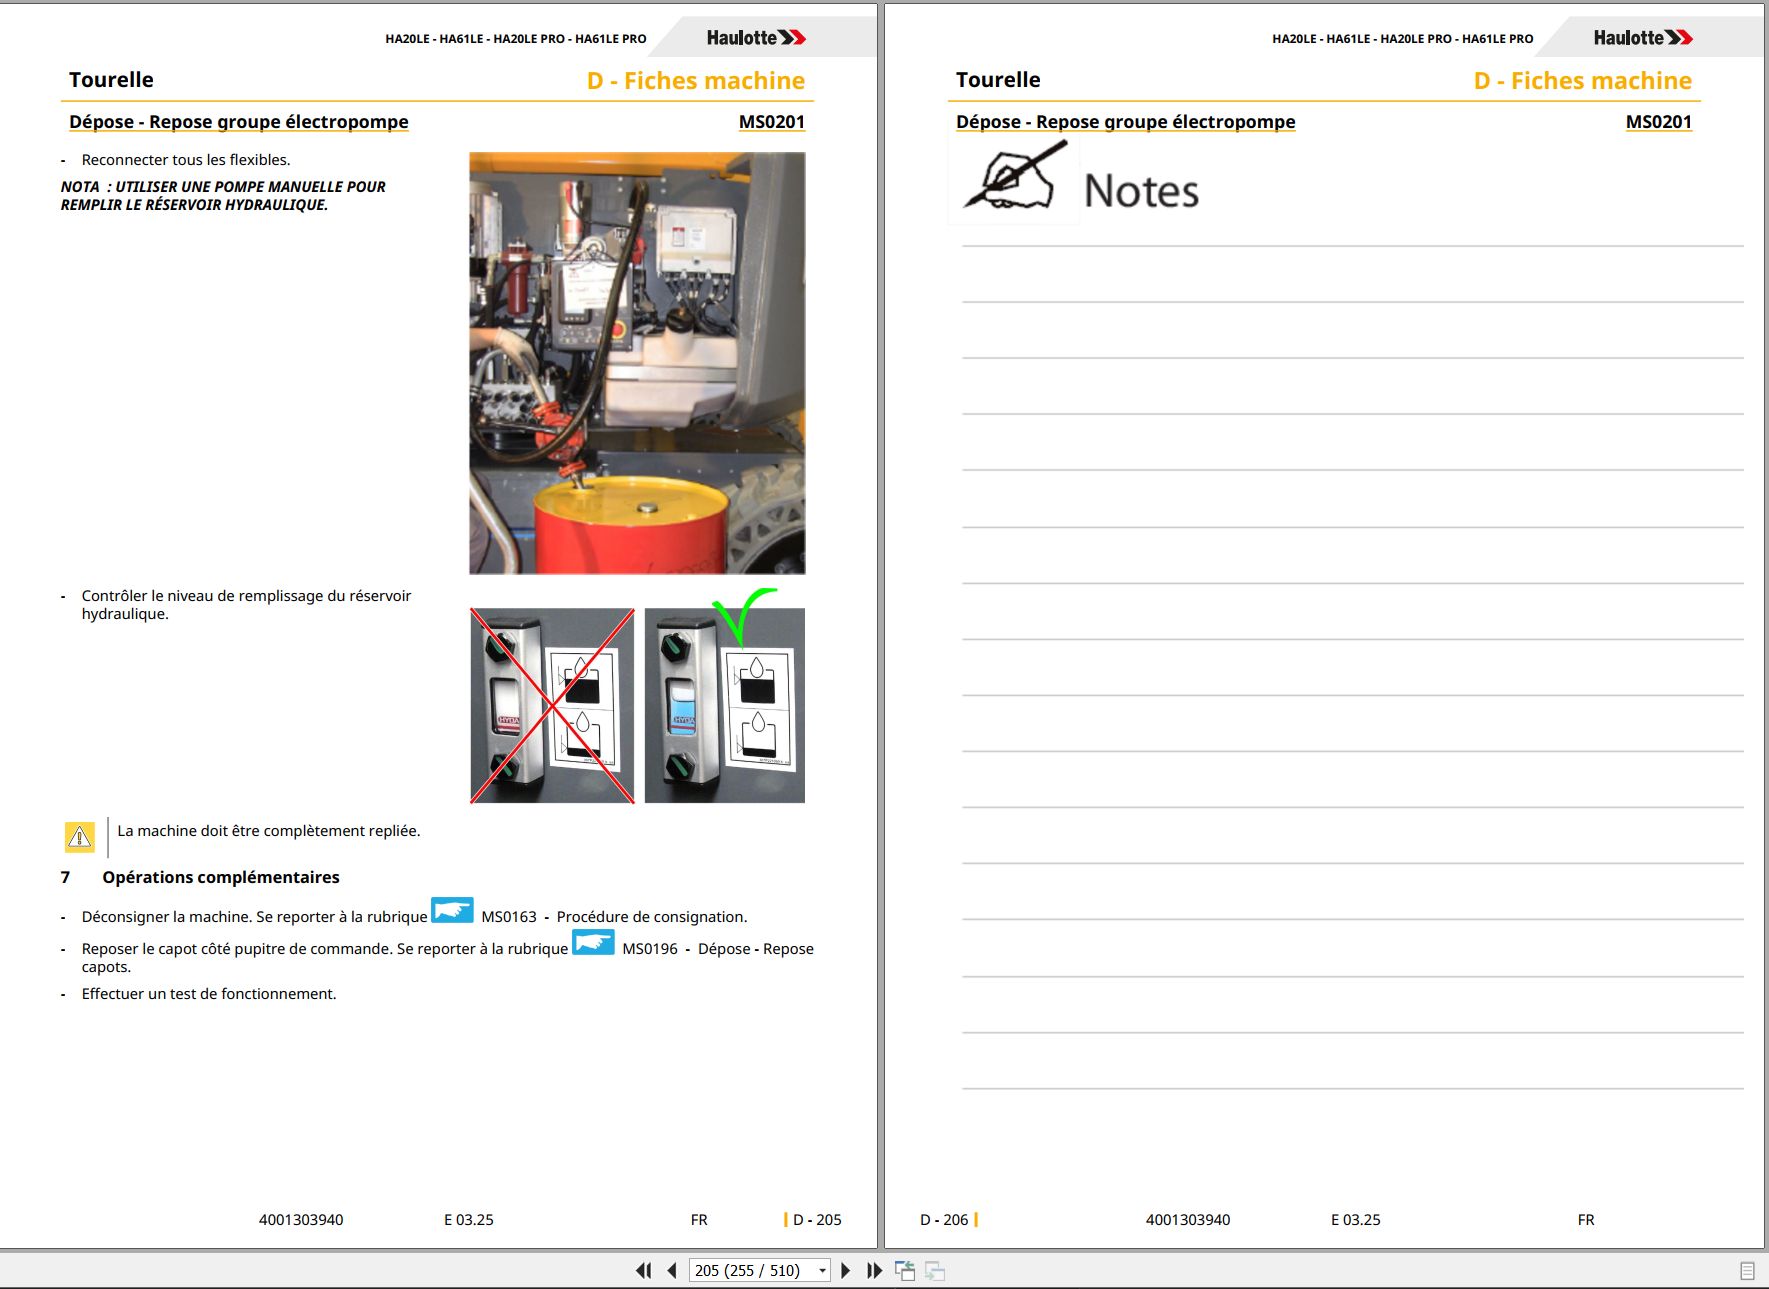Image resolution: width=1769 pixels, height=1289 pixels.
Task: Go to the previous page
Action: (x=672, y=1270)
